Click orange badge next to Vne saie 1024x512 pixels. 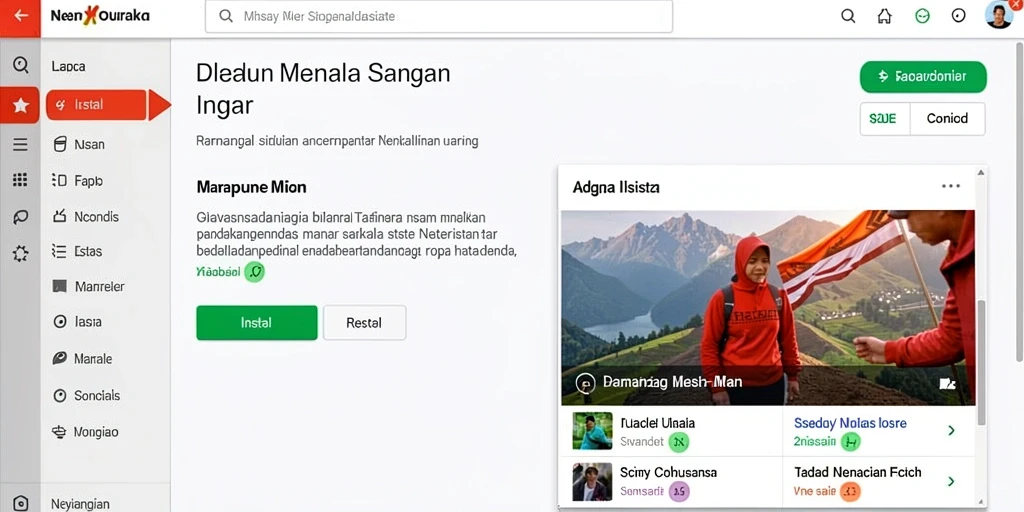click(x=850, y=491)
